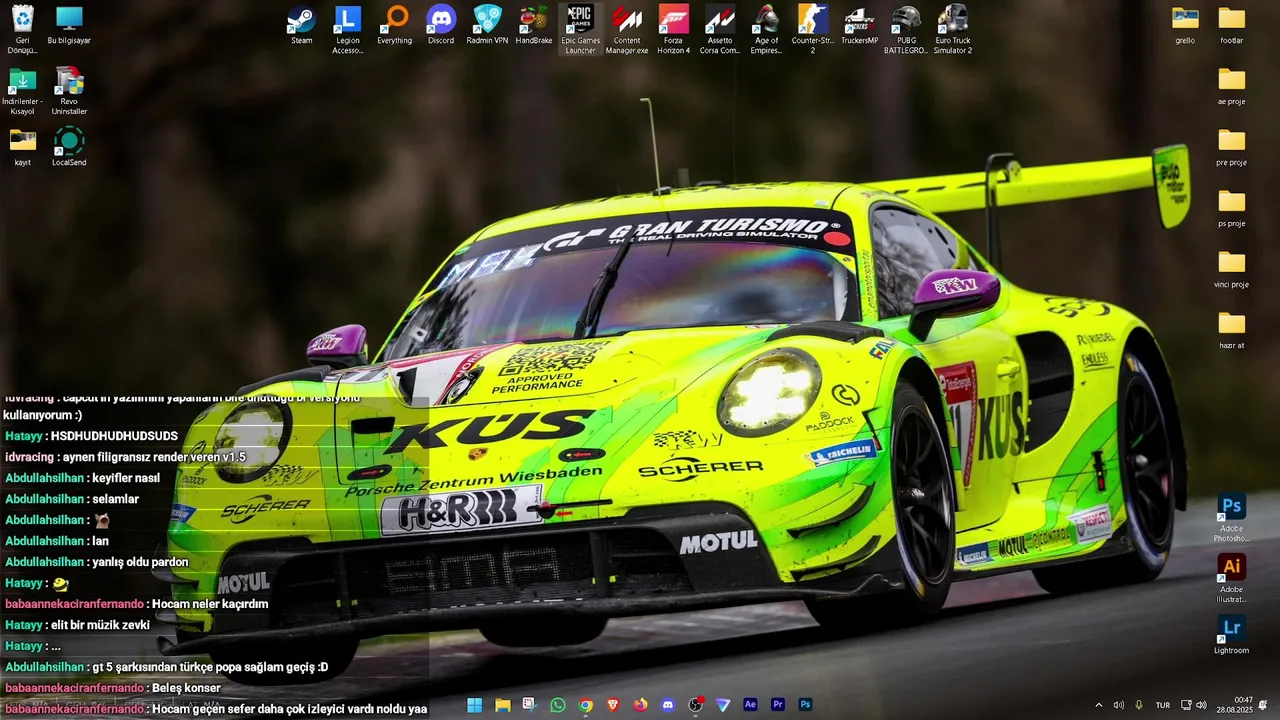Select the Bu bilgisayar desktop icon
The height and width of the screenshot is (720, 1280).
click(x=69, y=26)
